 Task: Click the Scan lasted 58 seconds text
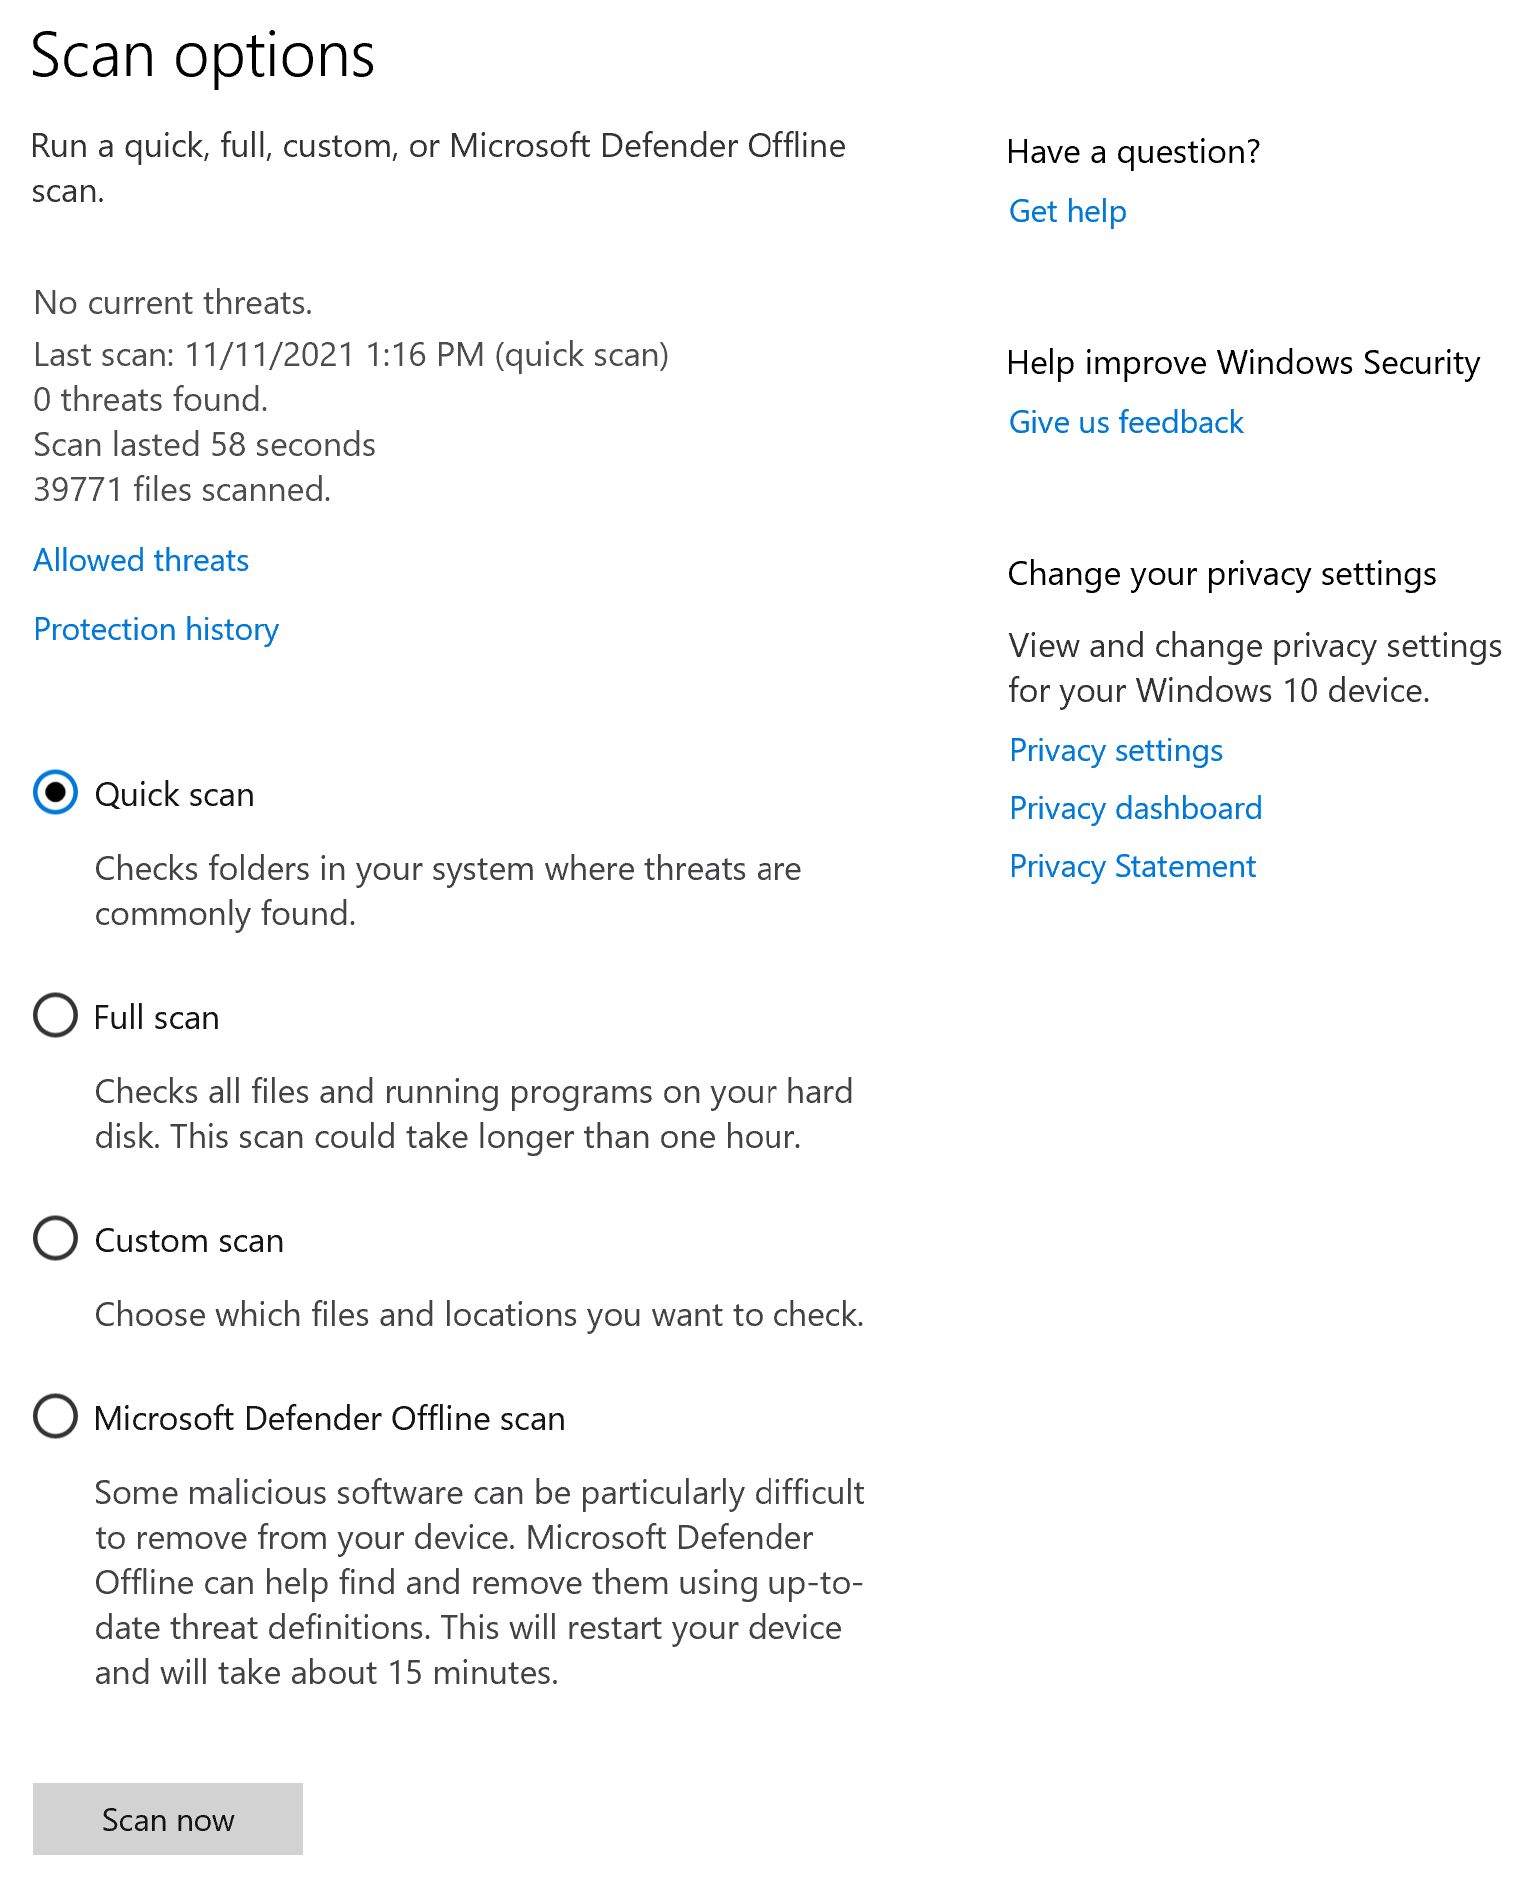click(x=205, y=445)
